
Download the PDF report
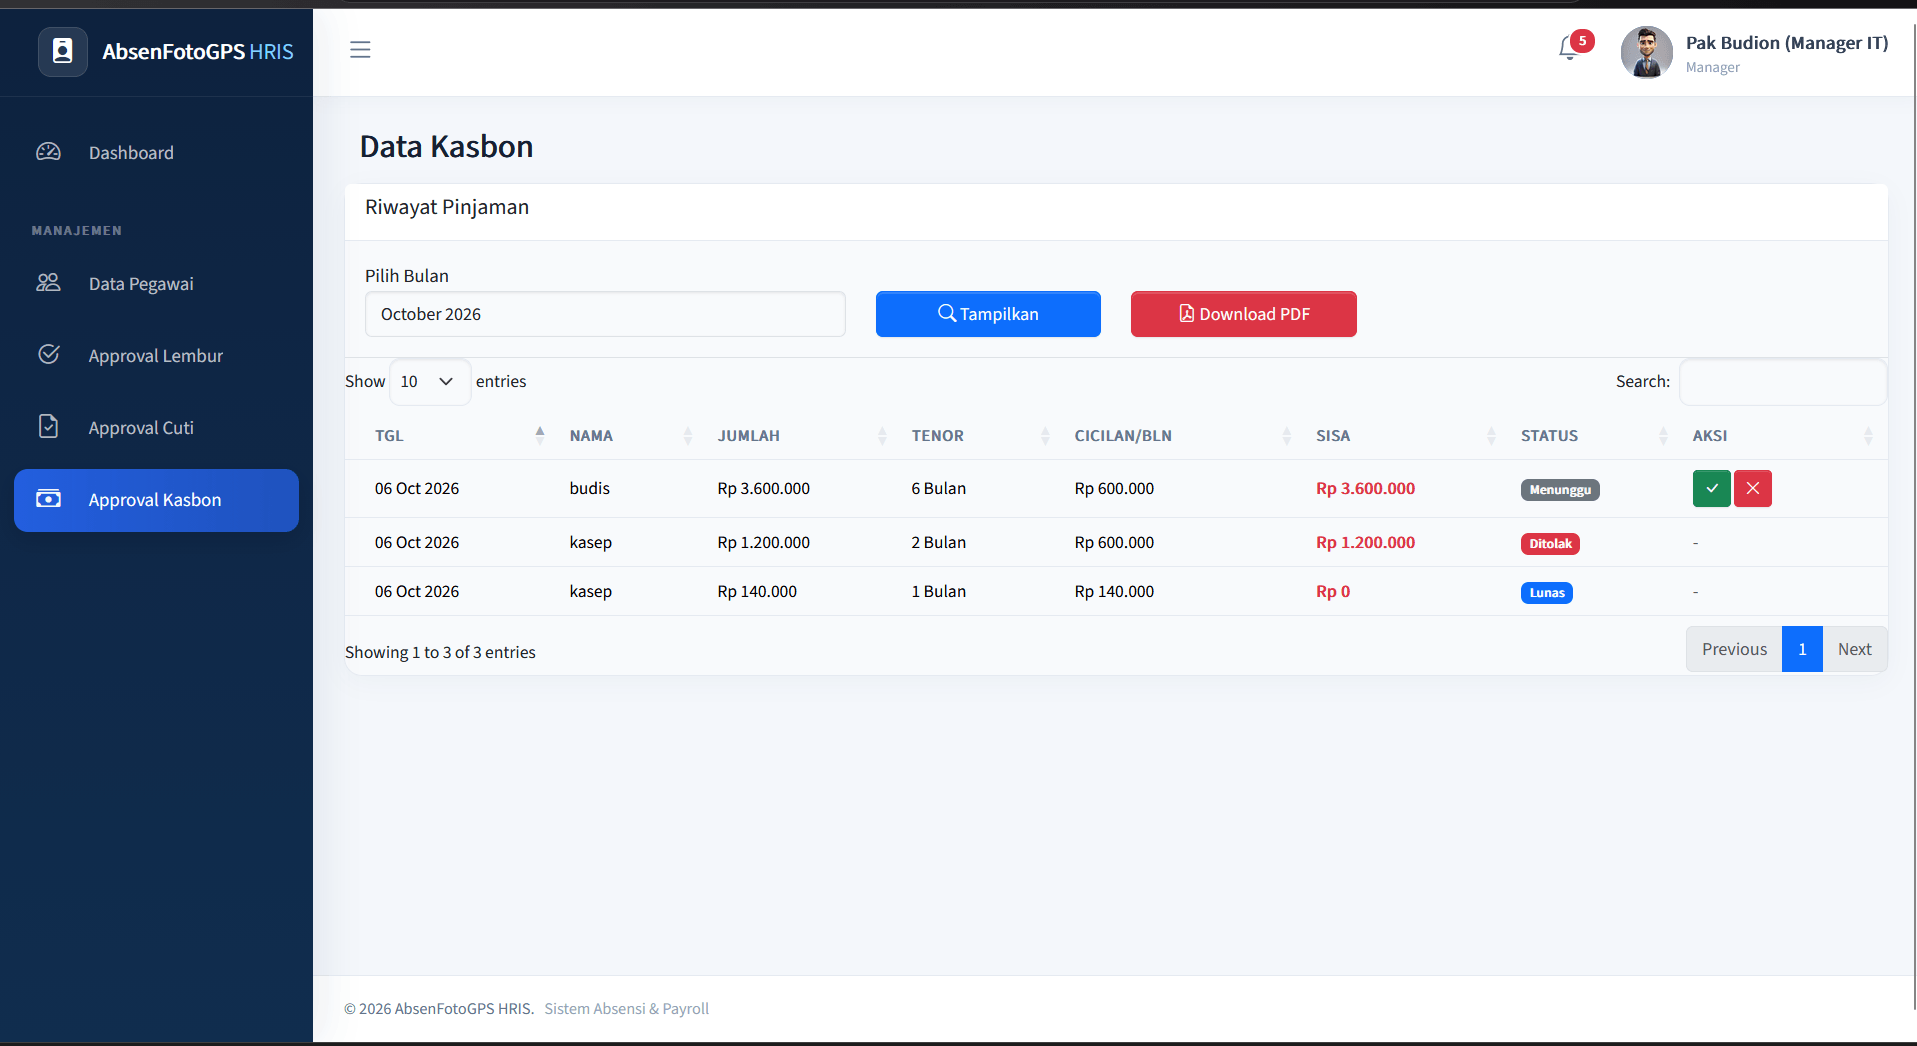(x=1243, y=314)
